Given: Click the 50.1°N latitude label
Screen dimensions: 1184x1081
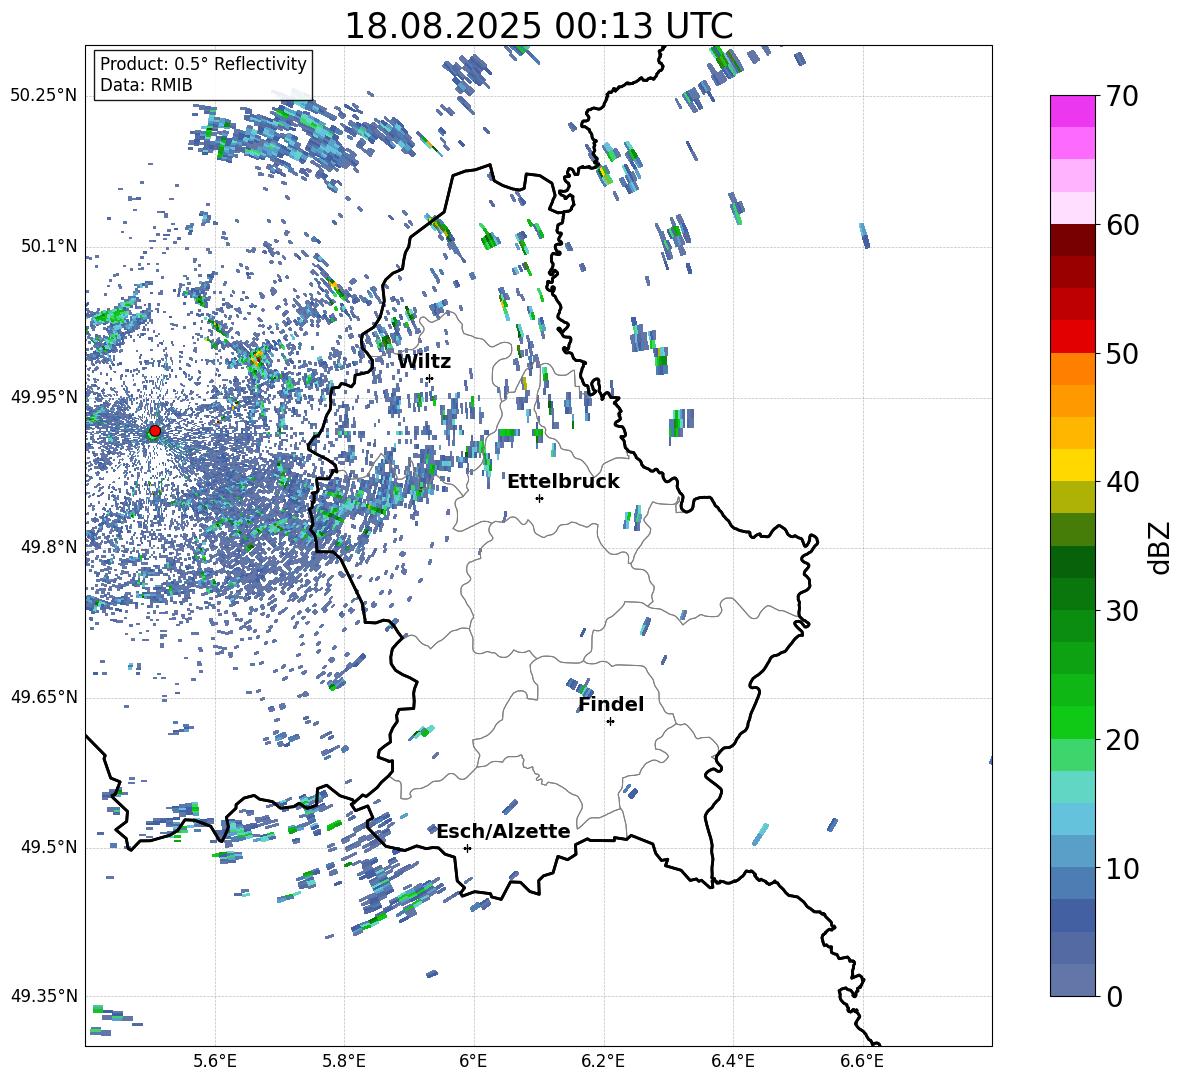Looking at the screenshot, I should click(x=49, y=246).
